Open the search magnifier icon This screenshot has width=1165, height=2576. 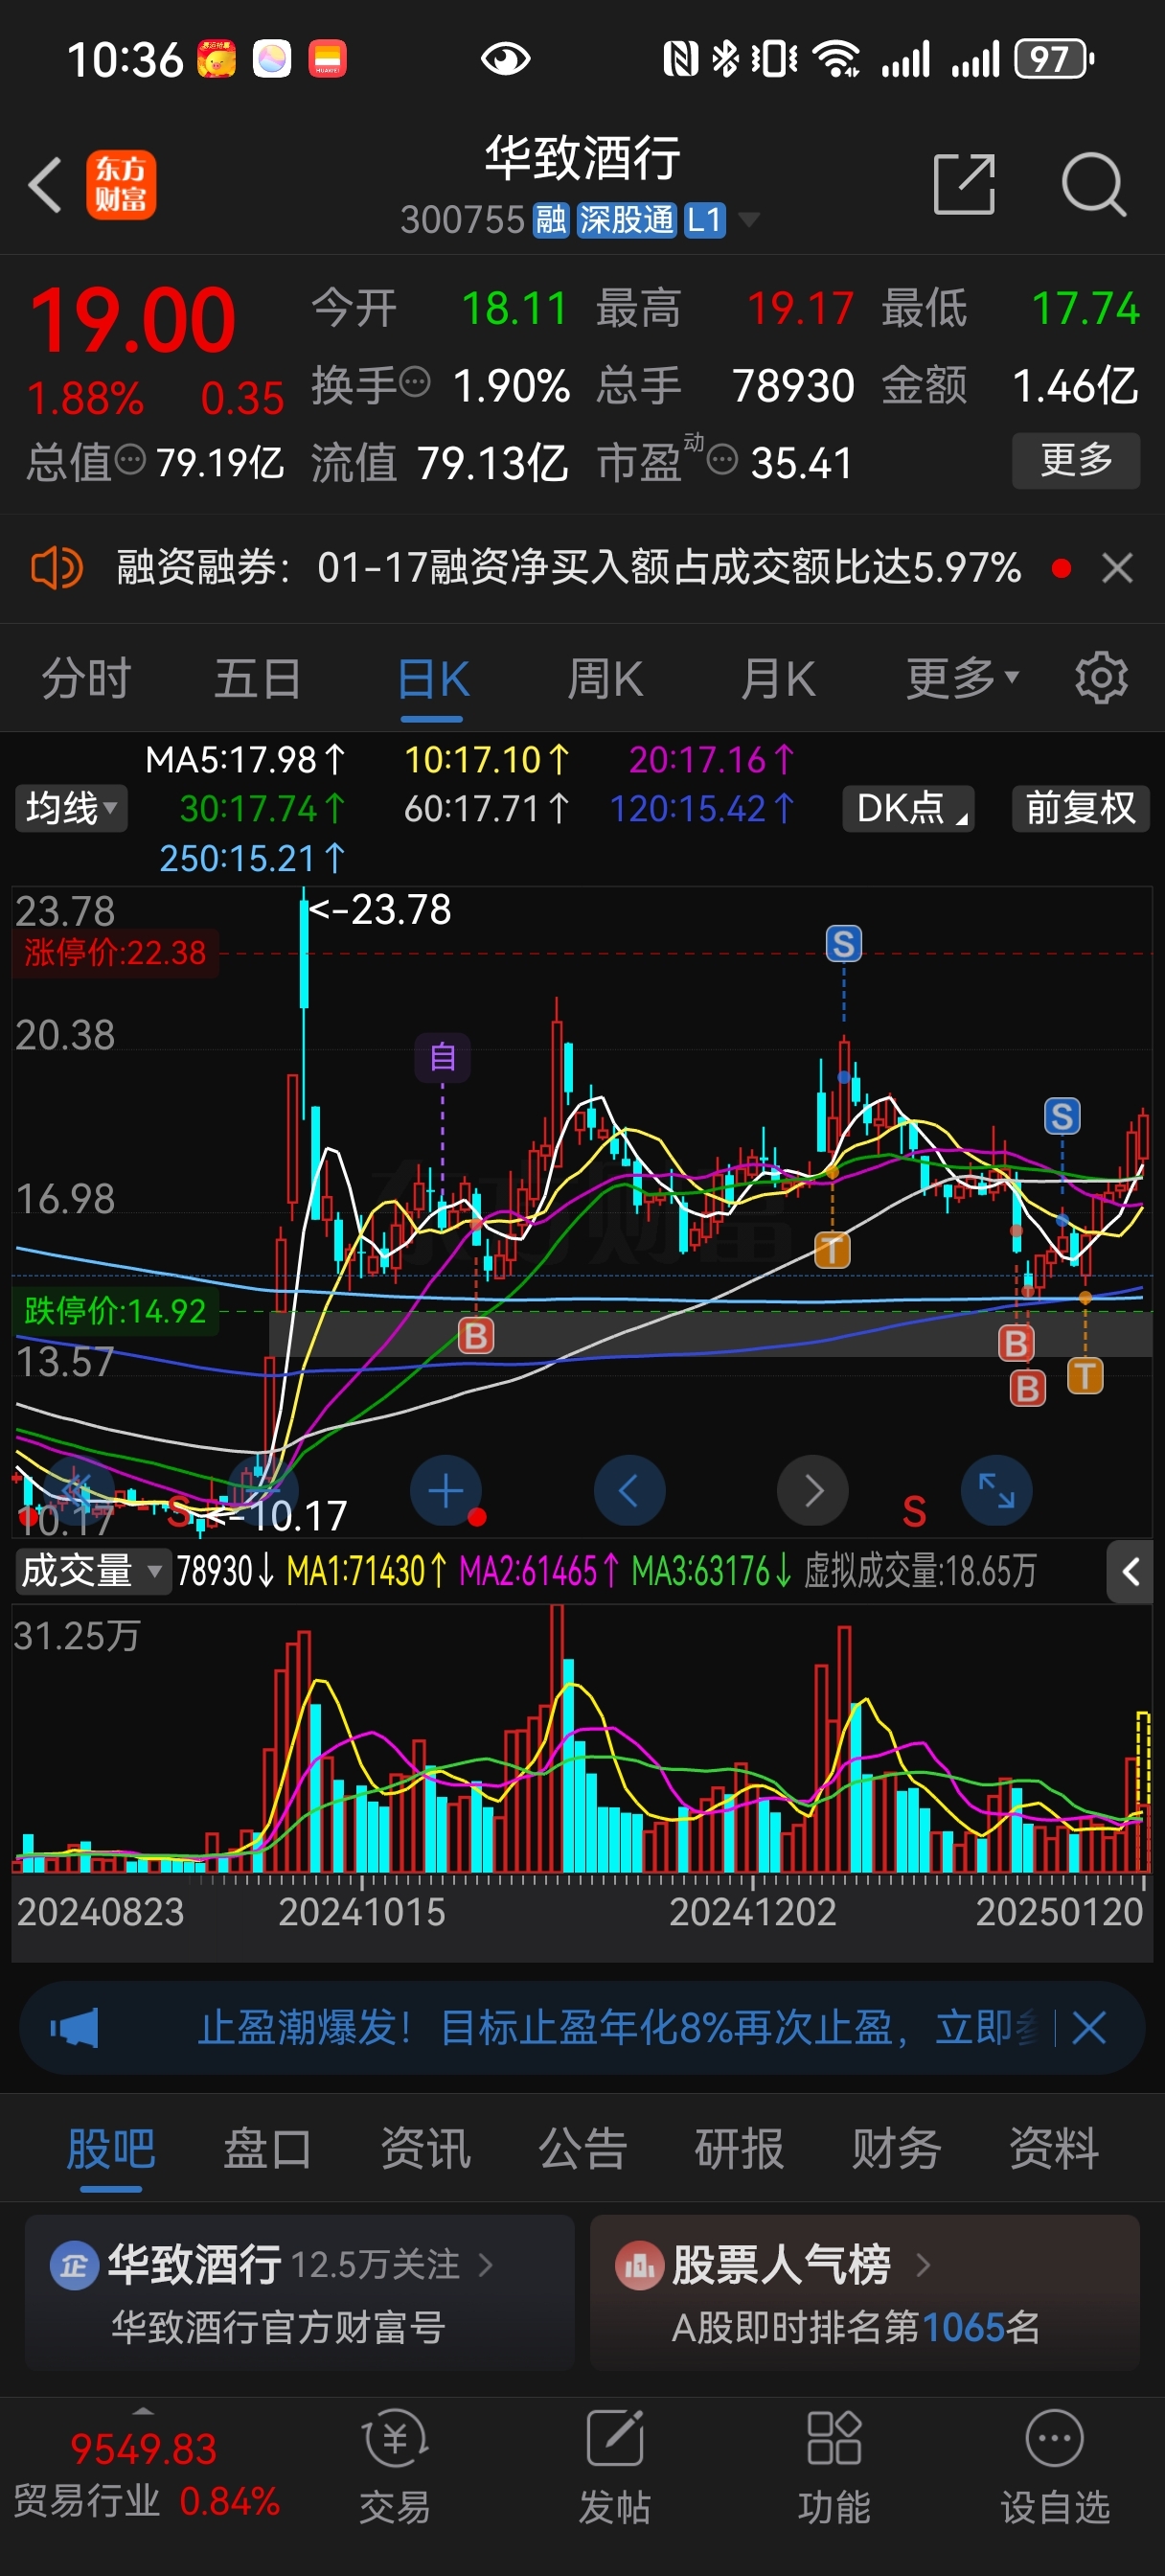click(x=1094, y=184)
